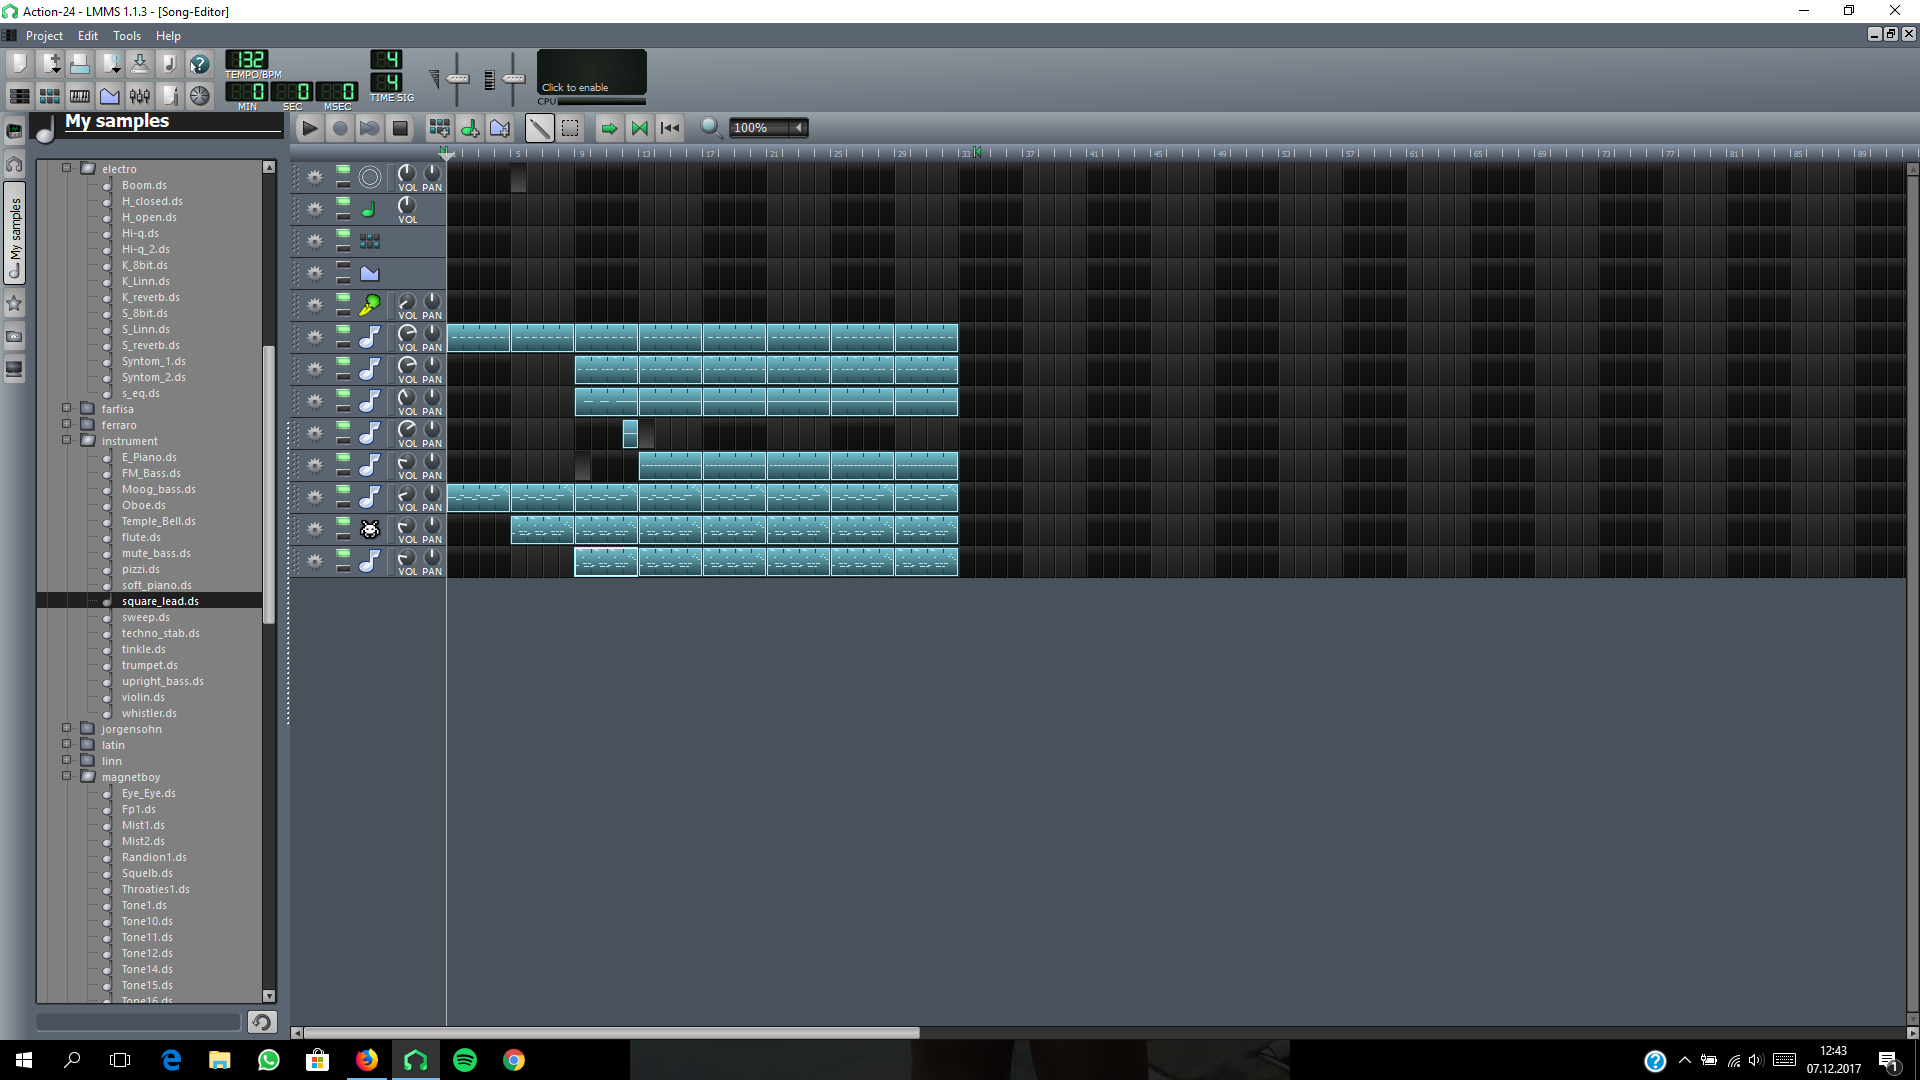Open the zoom 100% dropdown
This screenshot has height=1080, width=1920.
[x=799, y=128]
